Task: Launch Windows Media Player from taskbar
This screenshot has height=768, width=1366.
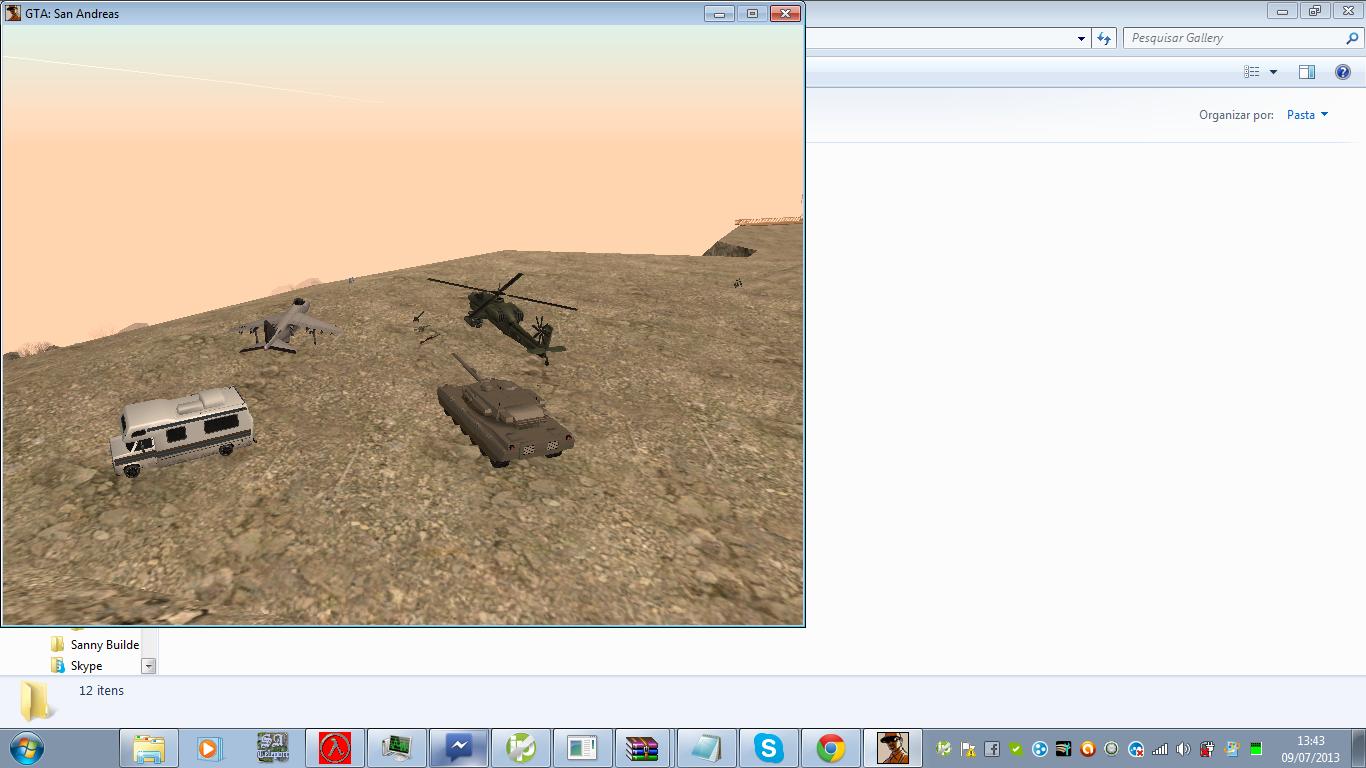Action: tap(209, 748)
